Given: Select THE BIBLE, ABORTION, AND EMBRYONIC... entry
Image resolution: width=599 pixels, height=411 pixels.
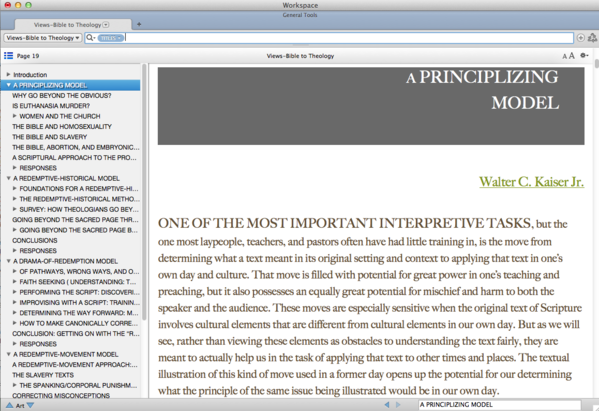Looking at the screenshot, I should (76, 147).
